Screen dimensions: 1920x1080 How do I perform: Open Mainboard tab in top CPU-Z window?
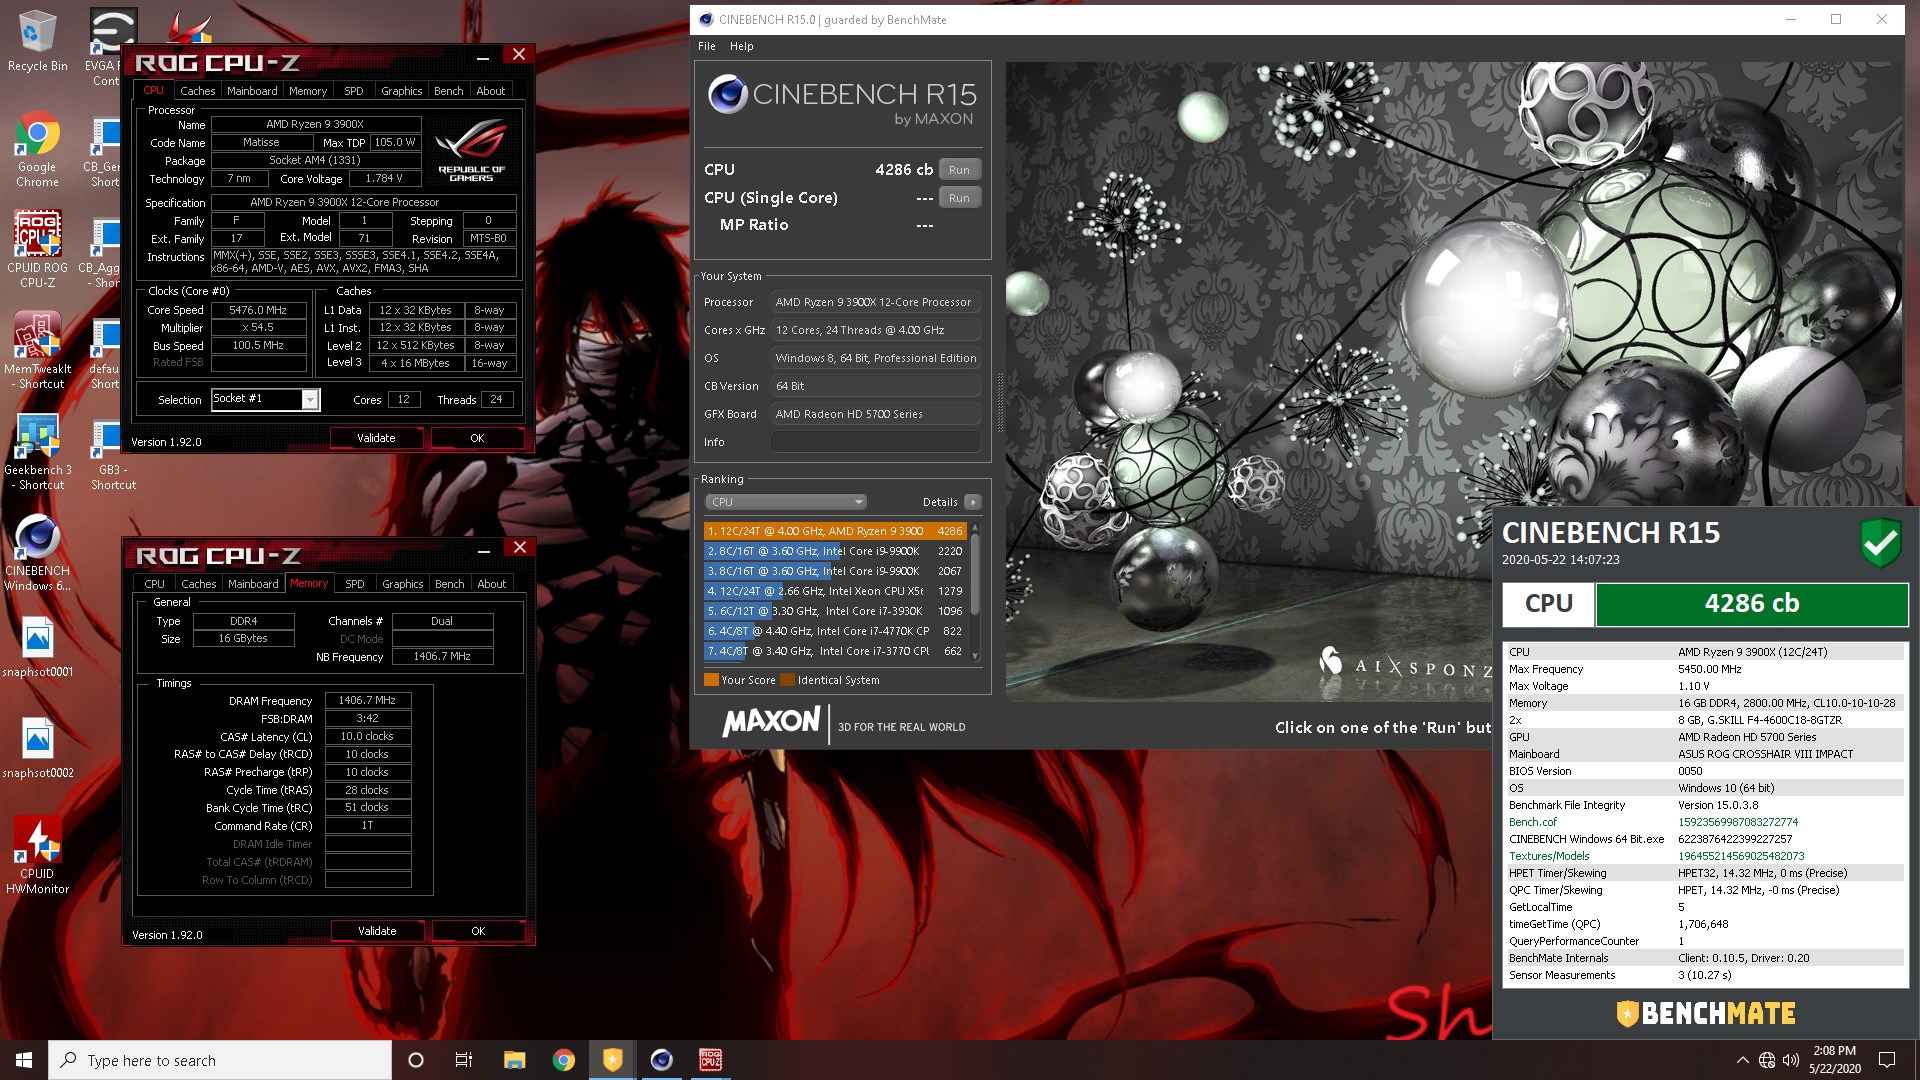[x=252, y=91]
